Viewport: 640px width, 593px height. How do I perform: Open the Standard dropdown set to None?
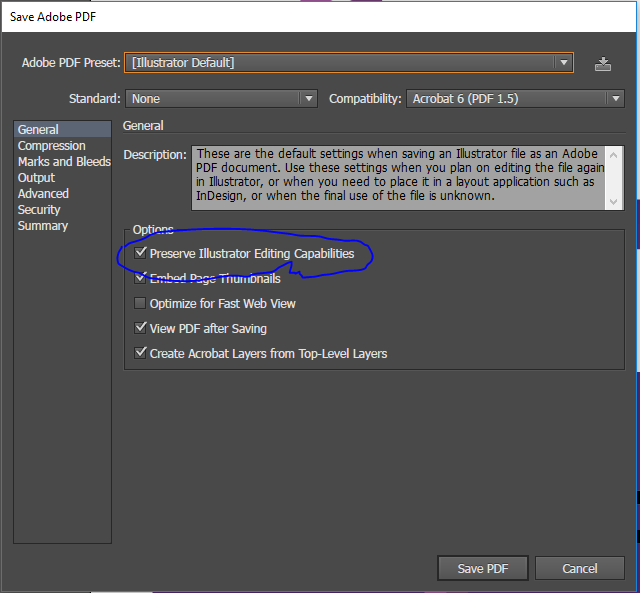point(221,99)
